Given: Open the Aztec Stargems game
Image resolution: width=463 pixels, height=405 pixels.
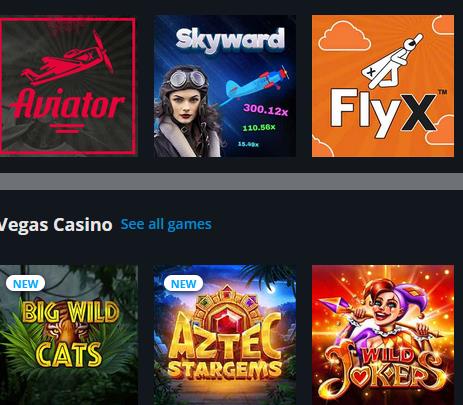Looking at the screenshot, I should point(225,335).
